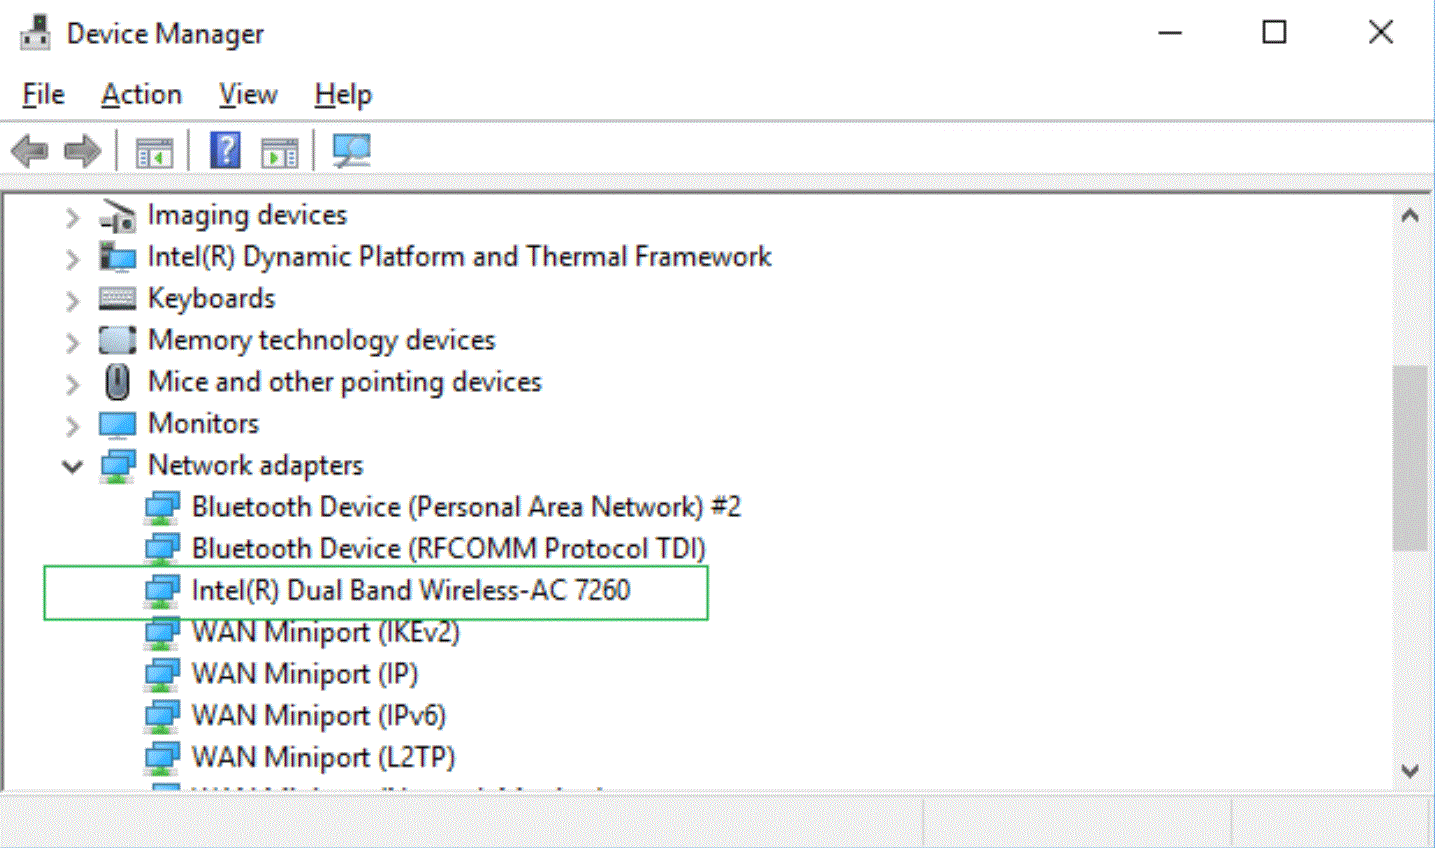1435x848 pixels.
Task: Click the action pane toolbar icon
Action: (279, 153)
